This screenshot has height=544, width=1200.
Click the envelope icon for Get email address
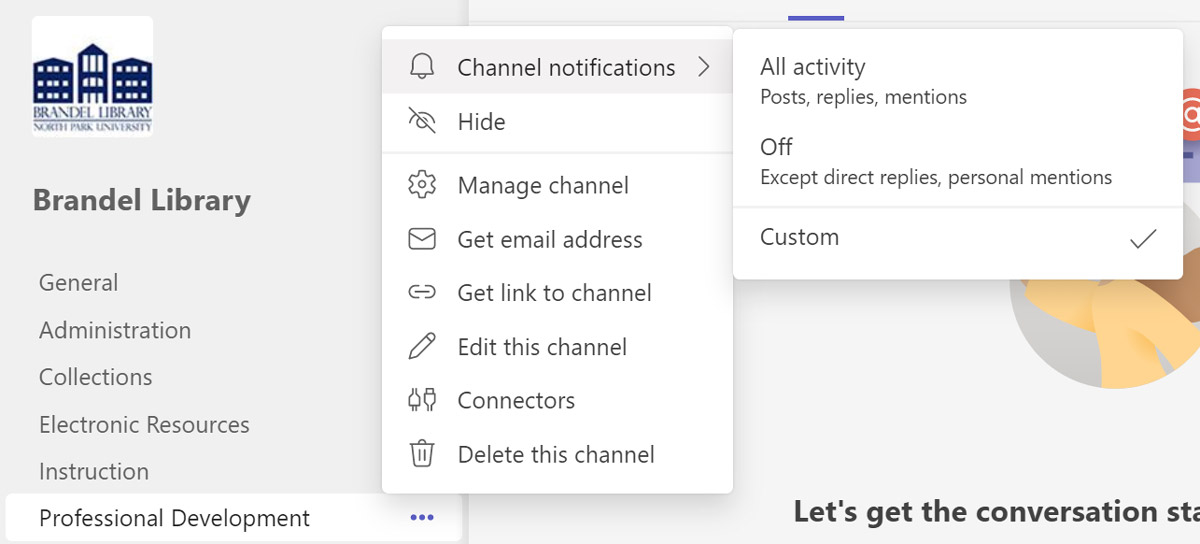point(422,239)
